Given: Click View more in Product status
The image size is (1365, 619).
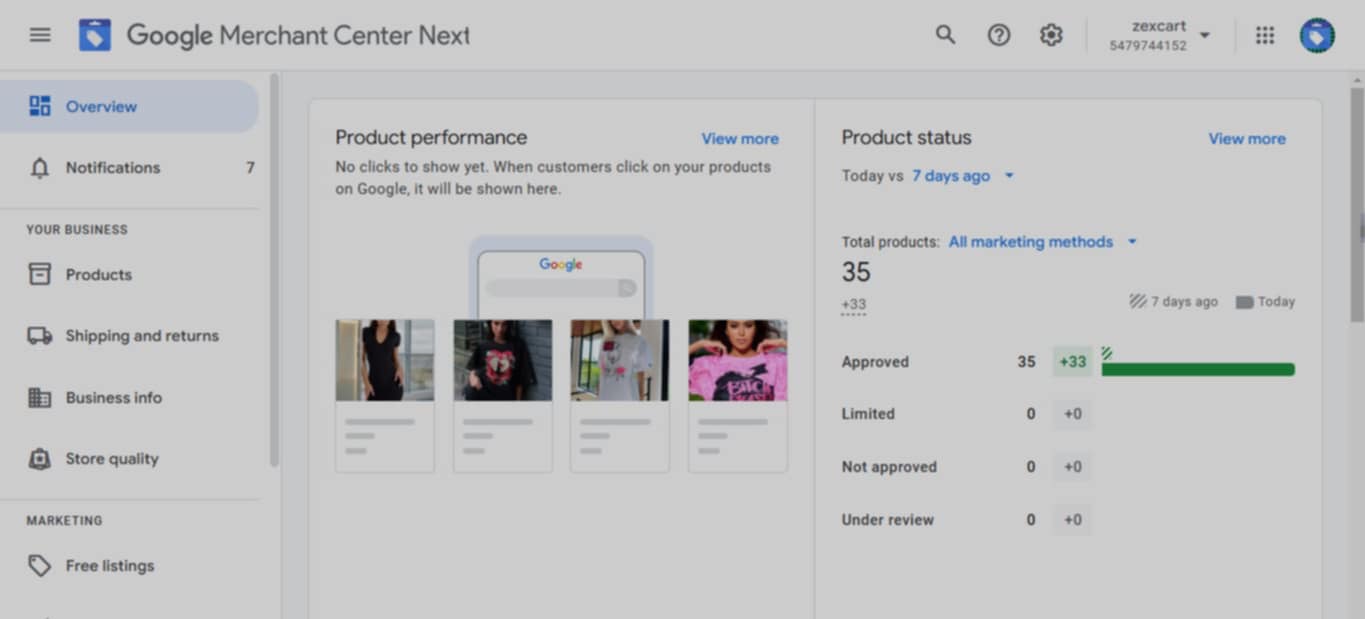Looking at the screenshot, I should (1247, 139).
